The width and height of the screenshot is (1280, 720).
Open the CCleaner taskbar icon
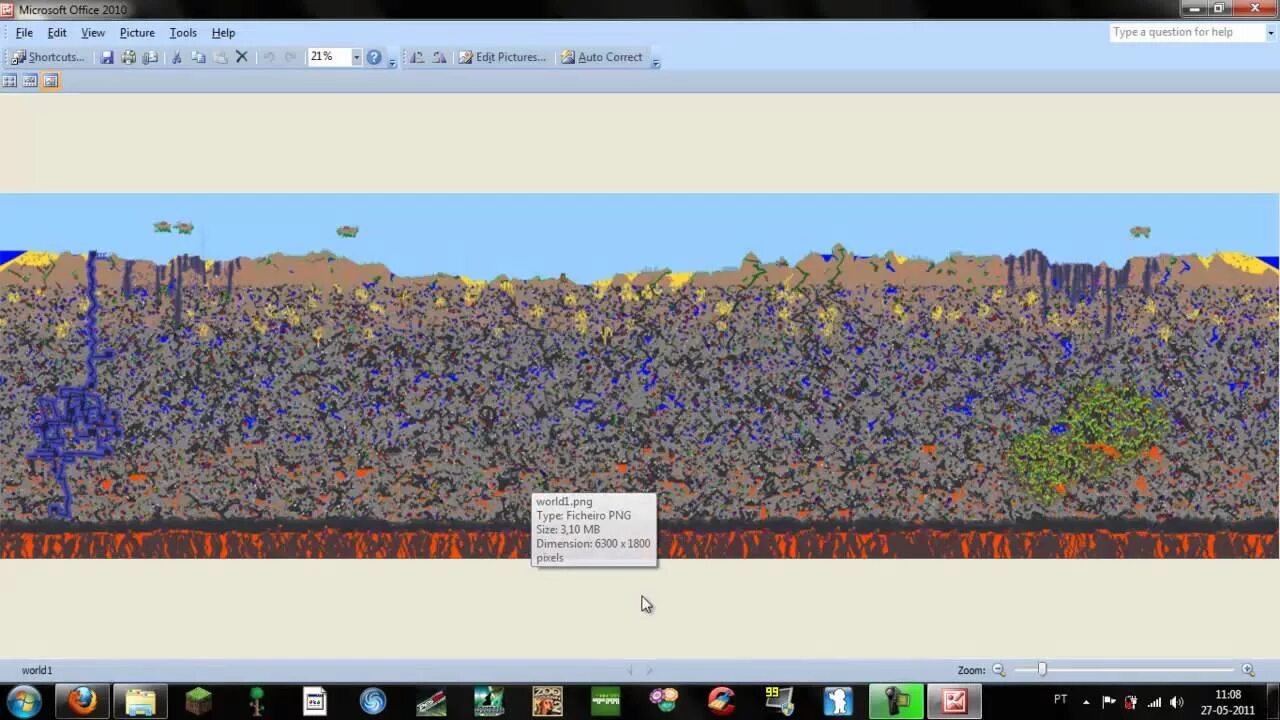click(721, 701)
